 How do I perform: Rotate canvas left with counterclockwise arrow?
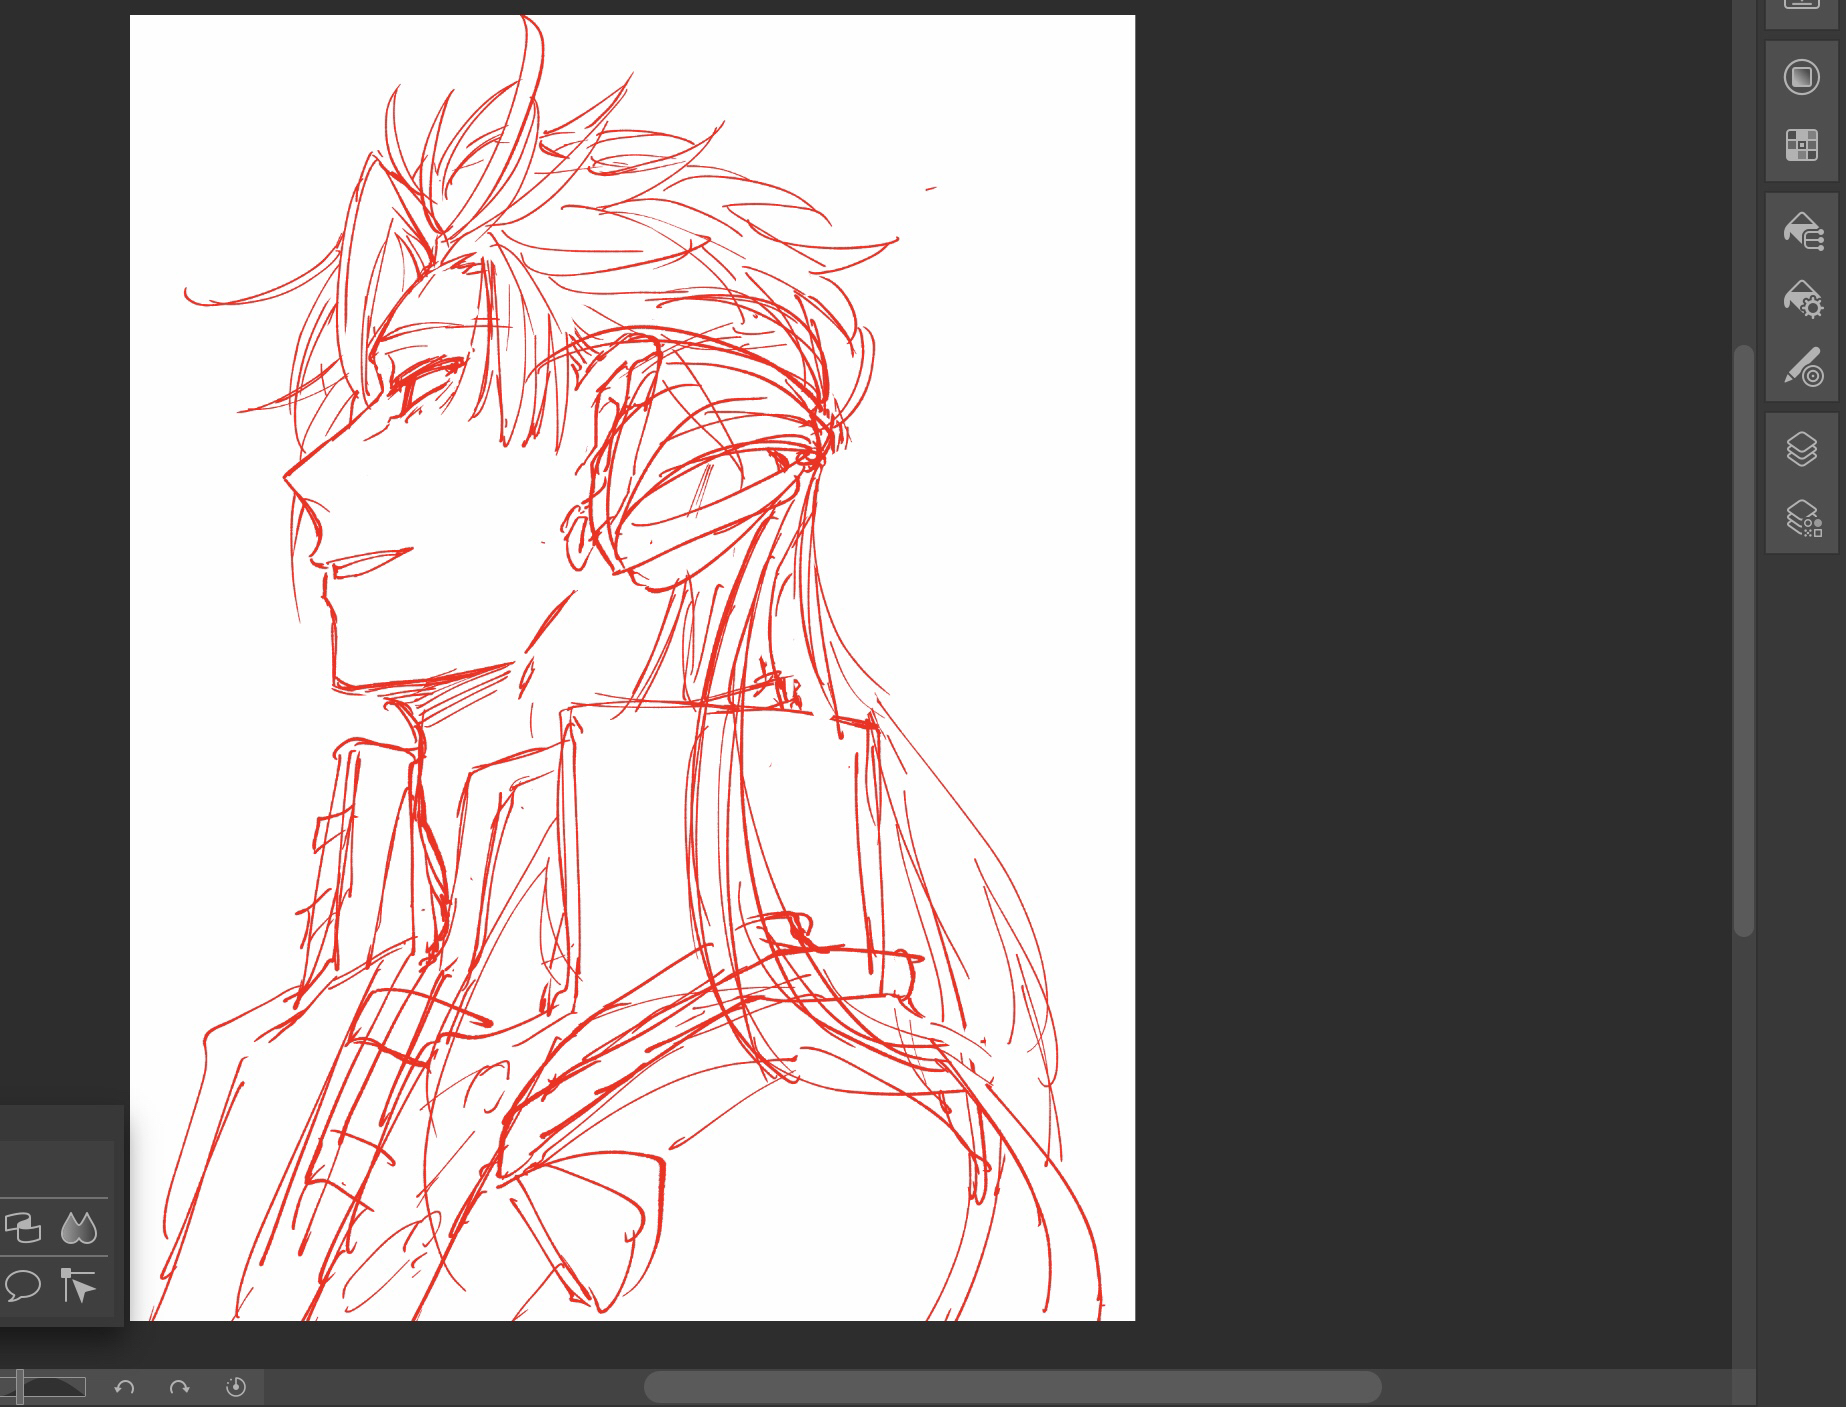click(124, 1387)
